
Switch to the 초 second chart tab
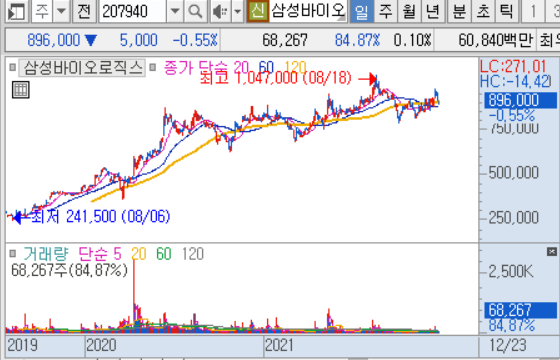click(x=483, y=11)
